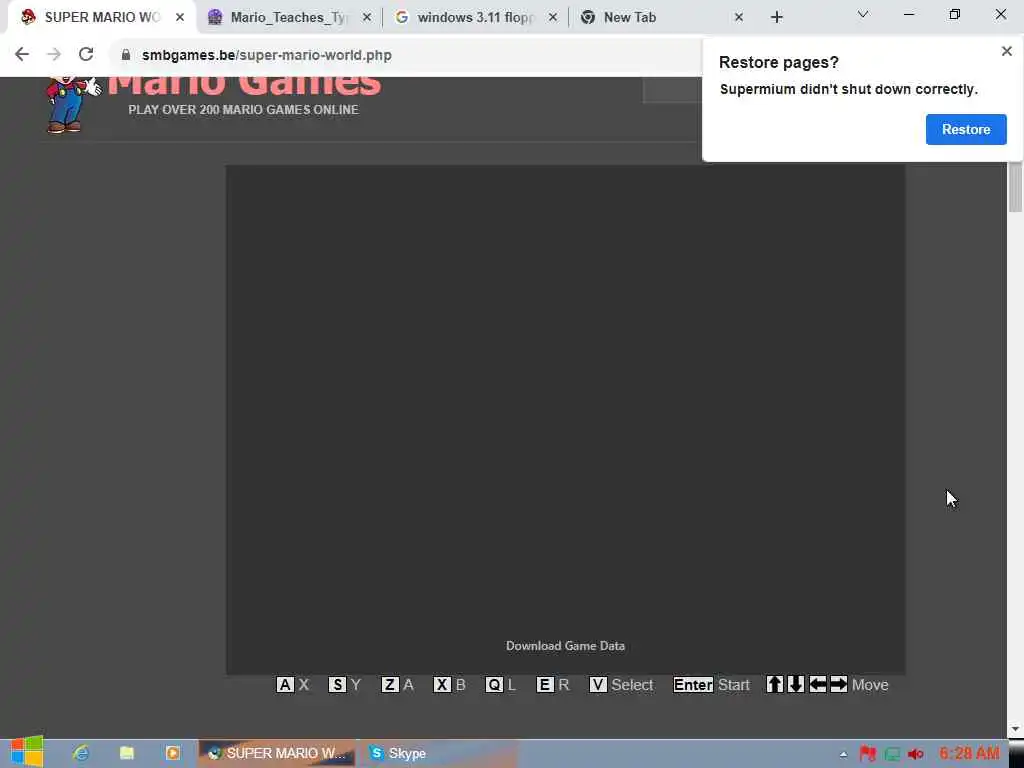Open the tab search chevron
The height and width of the screenshot is (768, 1024).
(863, 14)
